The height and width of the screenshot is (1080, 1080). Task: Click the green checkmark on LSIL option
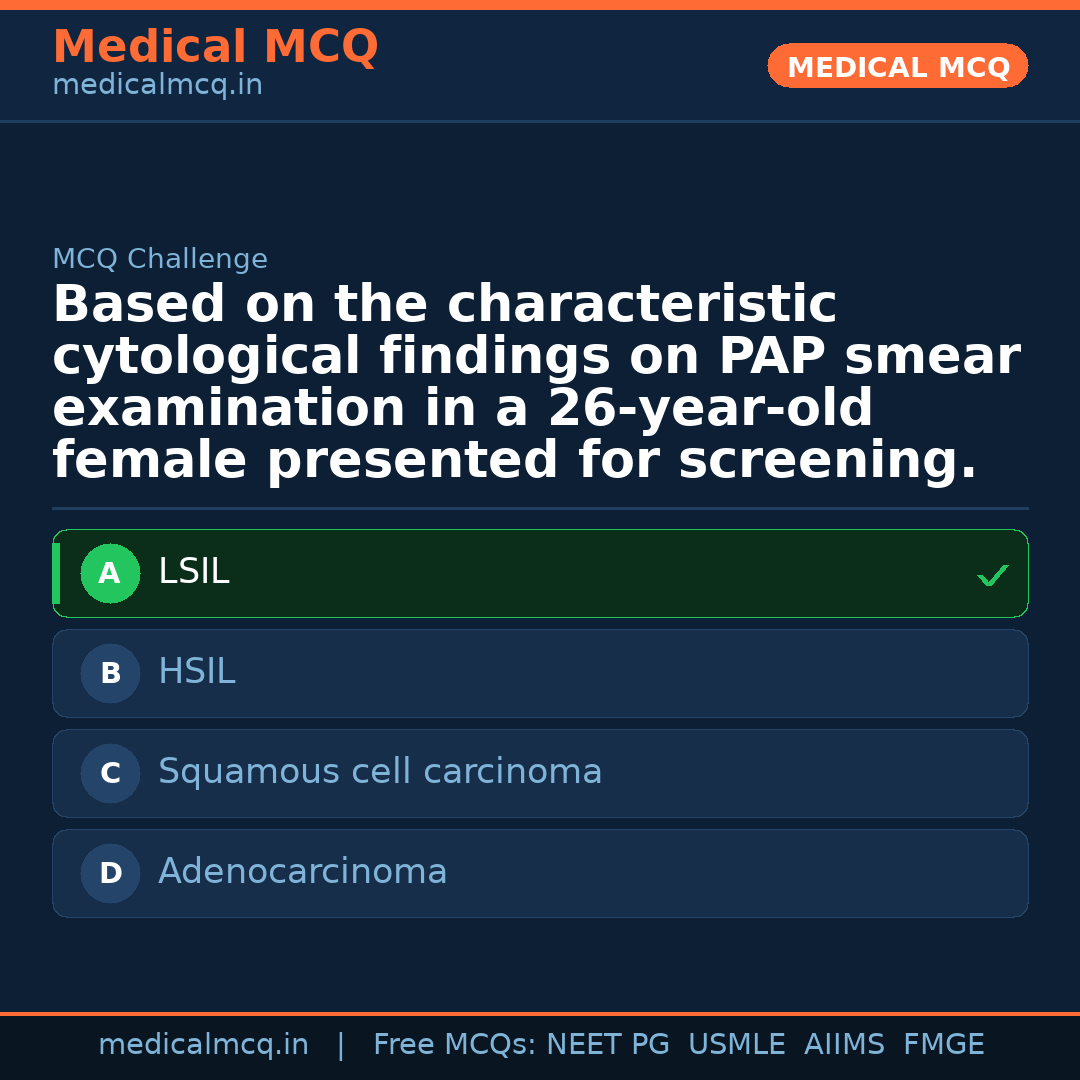click(992, 575)
